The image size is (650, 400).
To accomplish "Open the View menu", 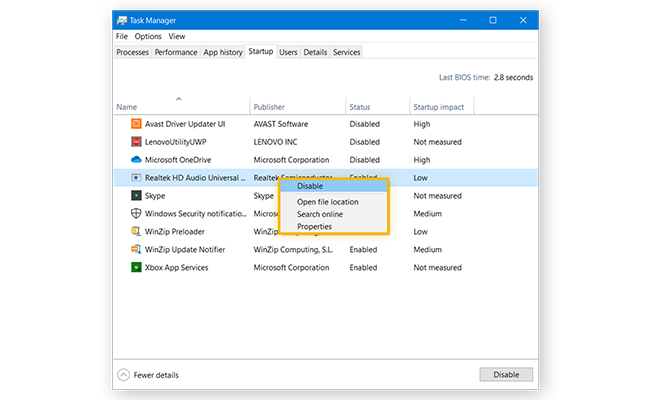I will point(177,36).
